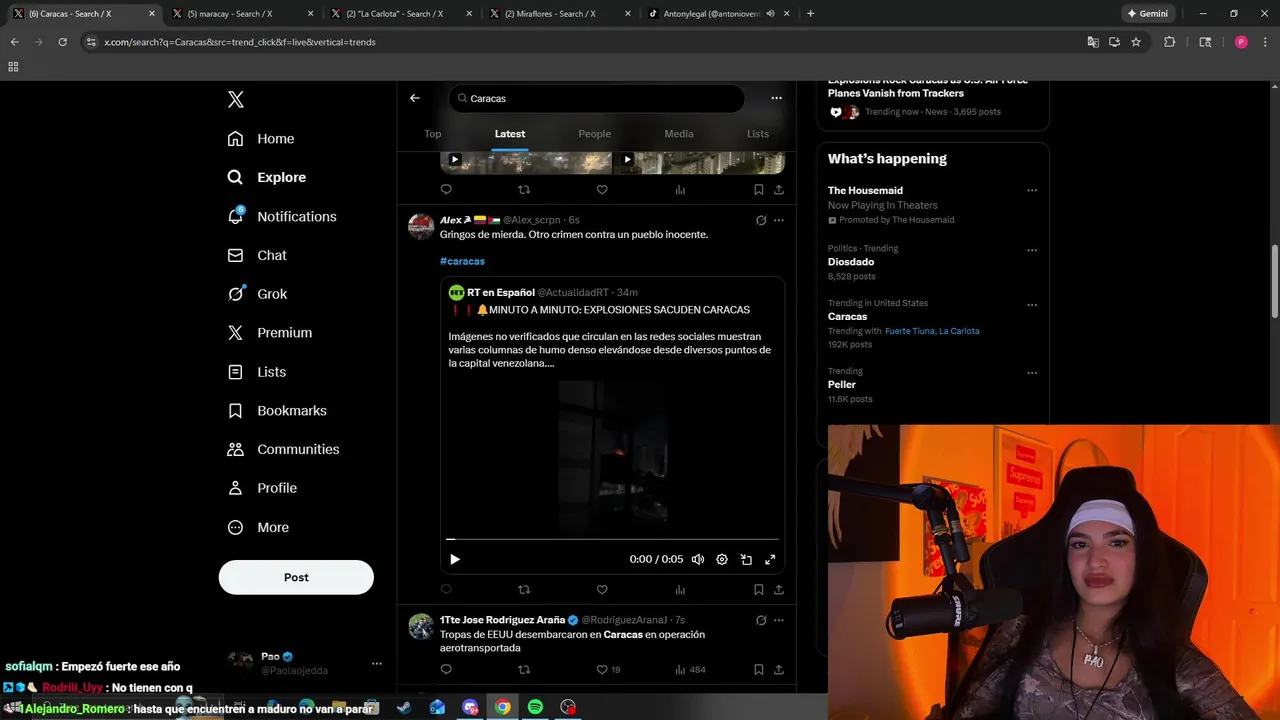This screenshot has width=1280, height=720.
Task: Open Chat in the sidebar
Action: click(257, 255)
